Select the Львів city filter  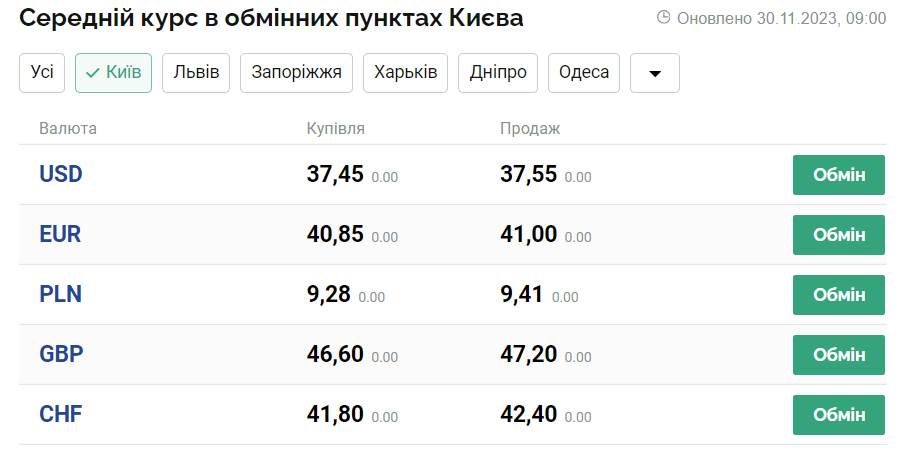coord(196,73)
